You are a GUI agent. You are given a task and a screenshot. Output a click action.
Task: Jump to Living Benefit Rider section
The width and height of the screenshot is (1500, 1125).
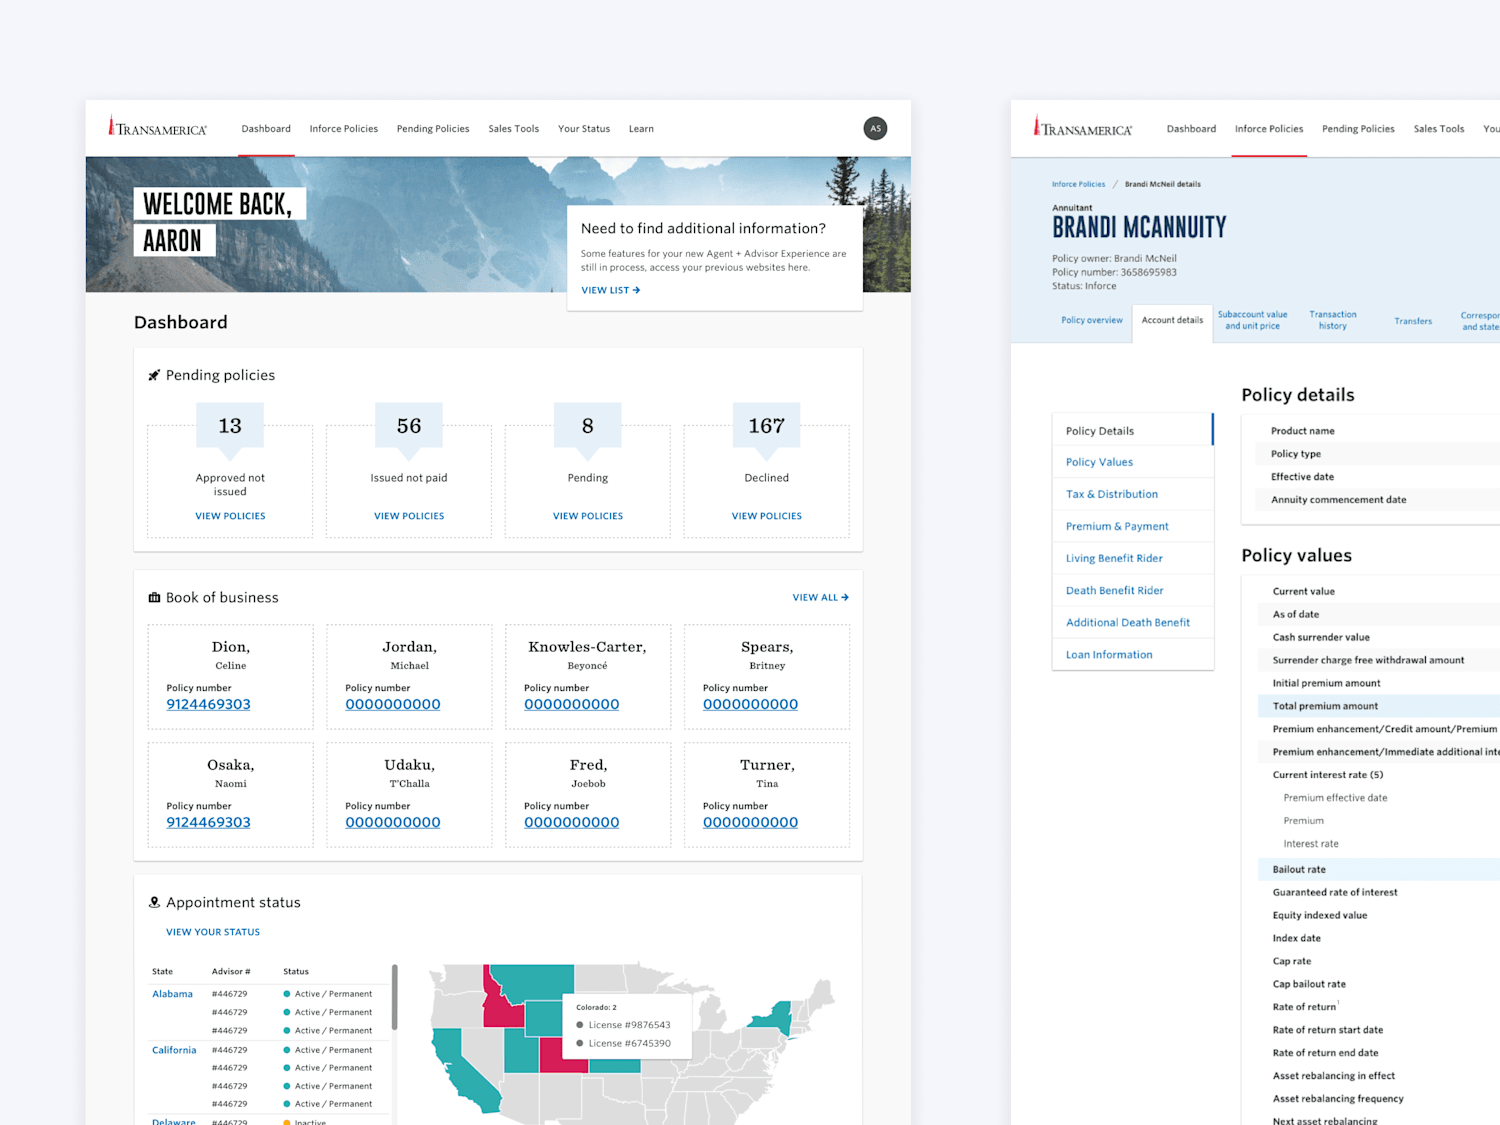pyautogui.click(x=1133, y=558)
